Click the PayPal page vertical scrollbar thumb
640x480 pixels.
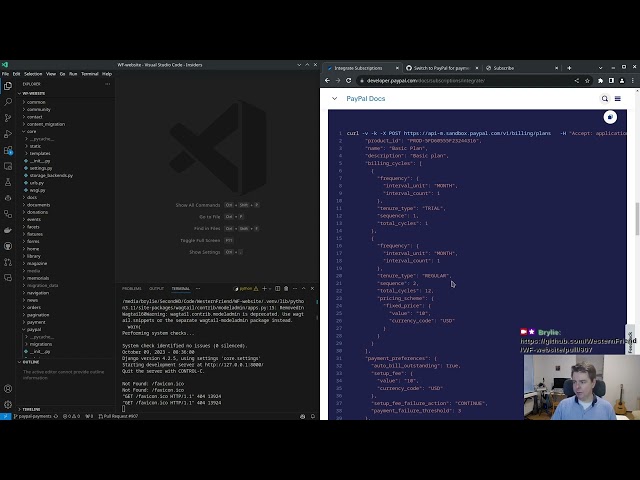(637, 218)
